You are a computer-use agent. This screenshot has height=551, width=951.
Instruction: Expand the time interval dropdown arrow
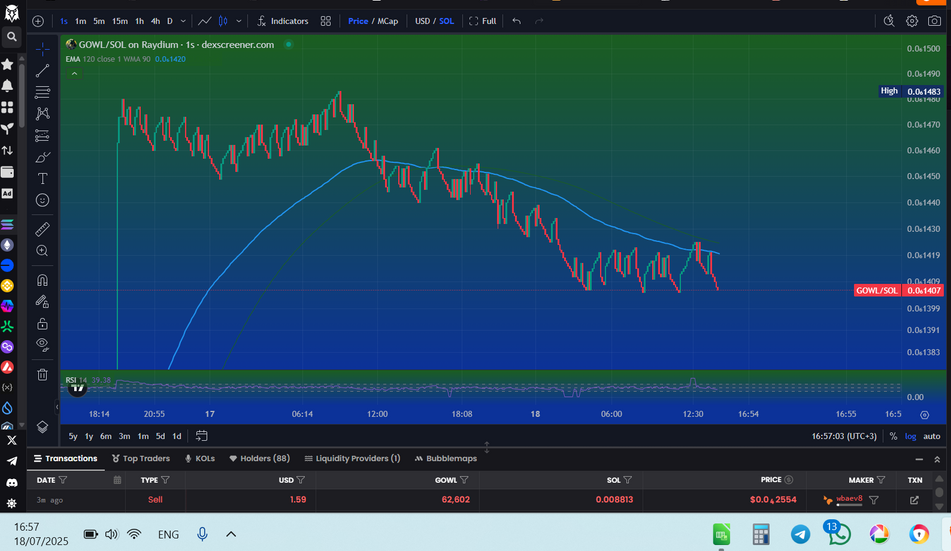point(183,21)
